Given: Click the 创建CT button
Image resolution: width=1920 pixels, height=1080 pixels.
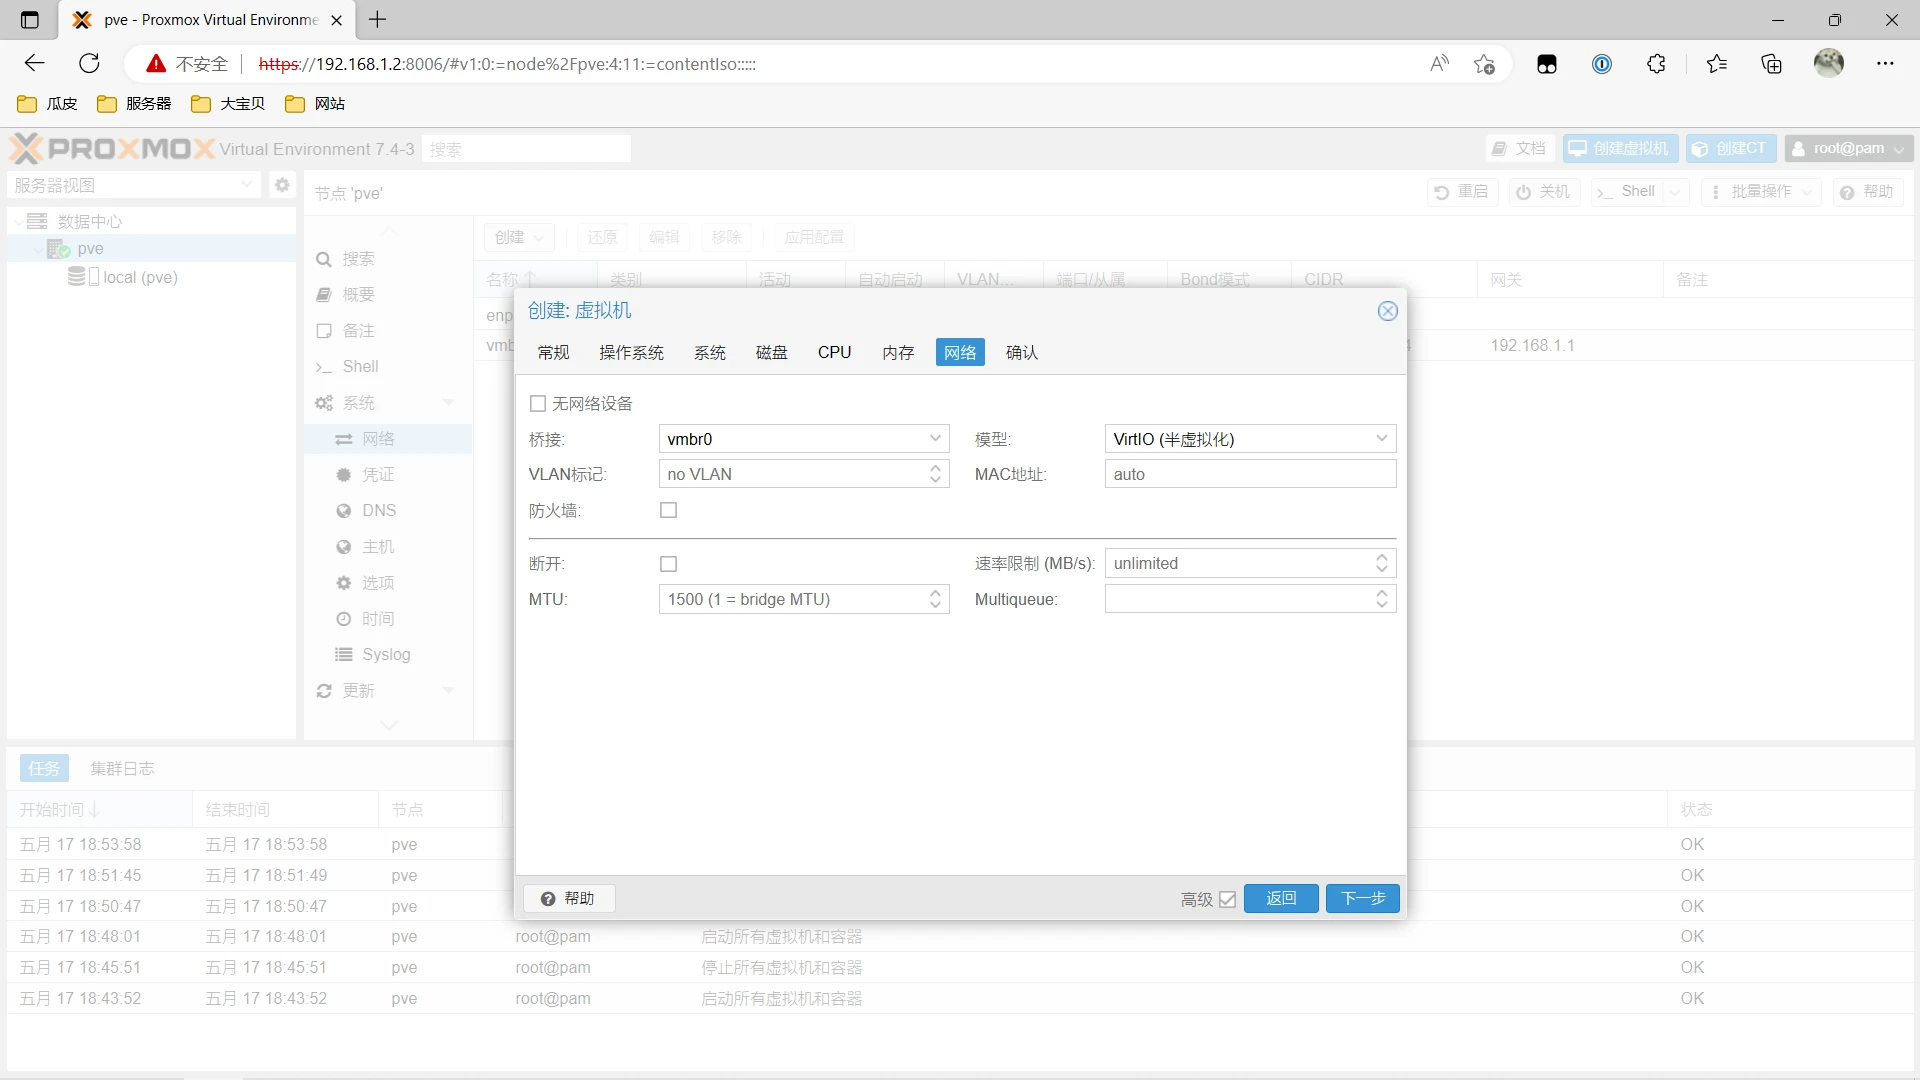Looking at the screenshot, I should 1731,149.
